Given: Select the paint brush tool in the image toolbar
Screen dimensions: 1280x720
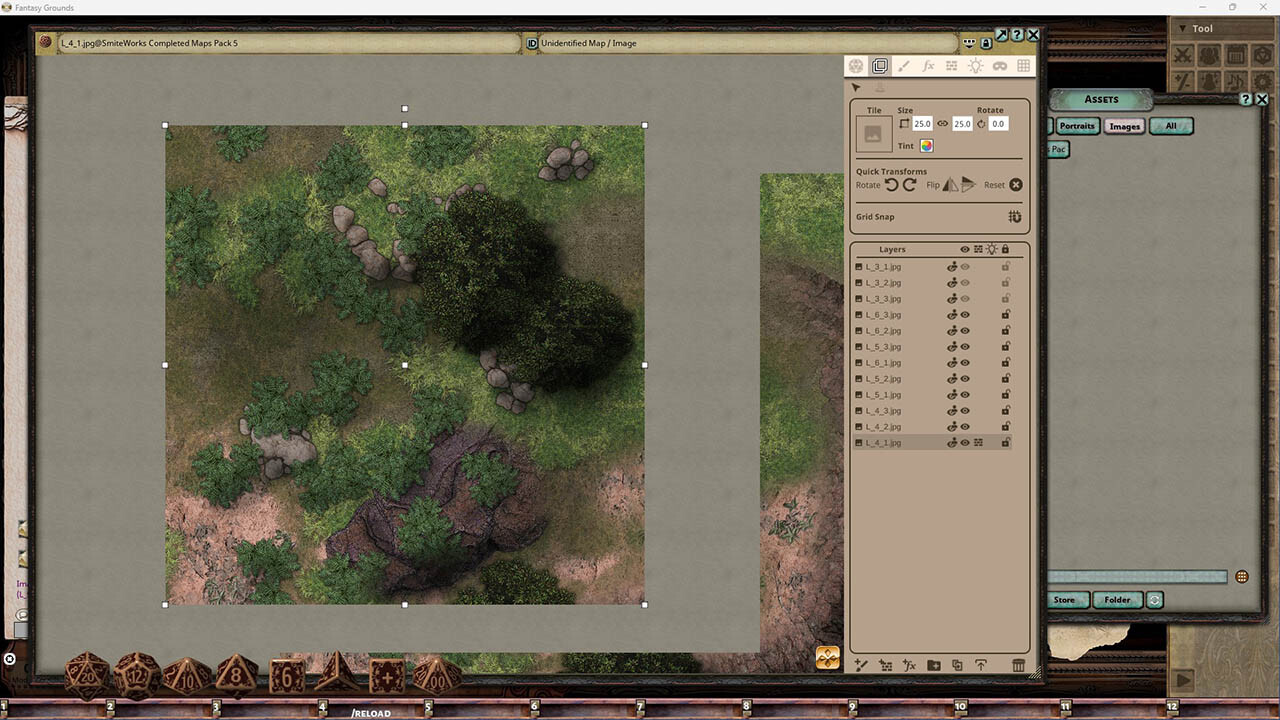Looking at the screenshot, I should tap(904, 66).
